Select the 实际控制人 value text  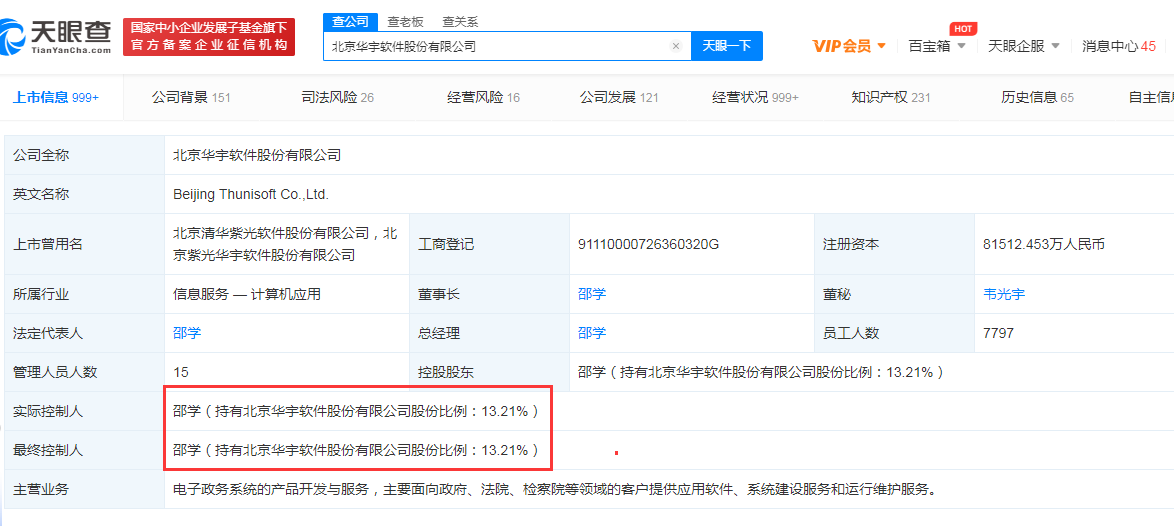coord(356,411)
